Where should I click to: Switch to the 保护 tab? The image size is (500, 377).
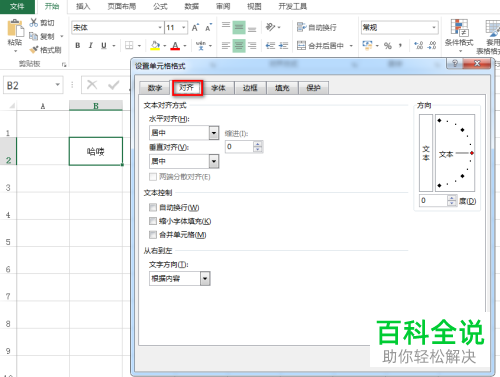pyautogui.click(x=313, y=88)
